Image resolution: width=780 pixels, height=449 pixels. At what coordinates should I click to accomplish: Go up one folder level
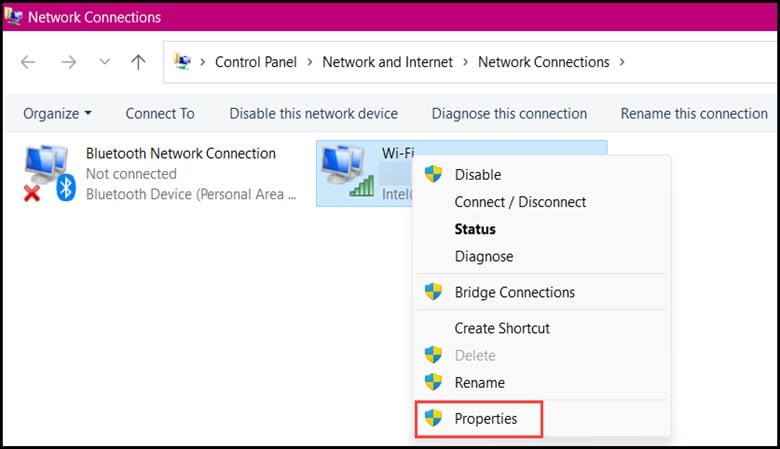[x=138, y=62]
